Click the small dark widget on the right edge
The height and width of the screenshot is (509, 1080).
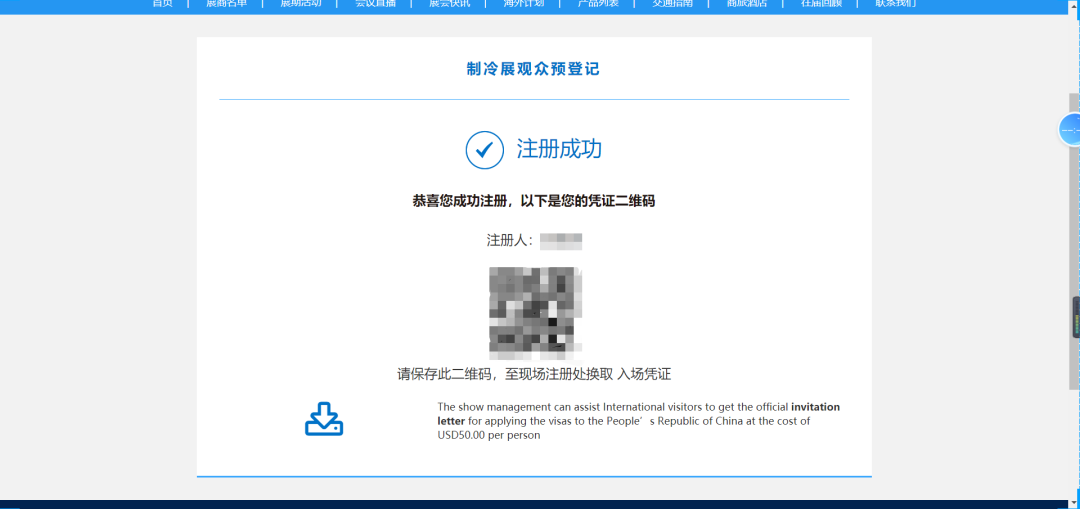pyautogui.click(x=1076, y=317)
